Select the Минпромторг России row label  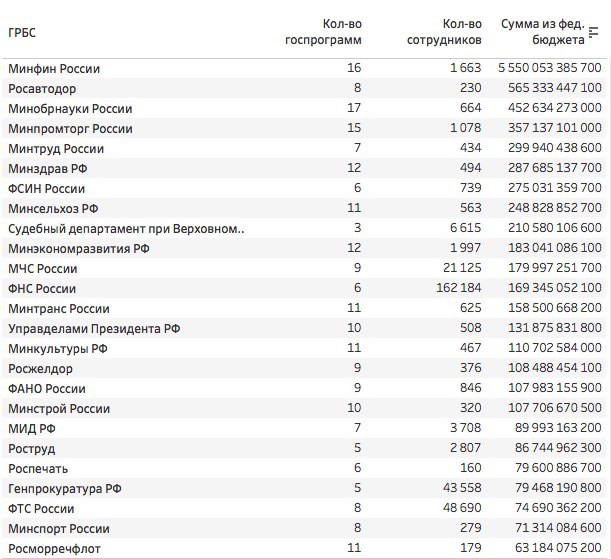click(x=71, y=129)
